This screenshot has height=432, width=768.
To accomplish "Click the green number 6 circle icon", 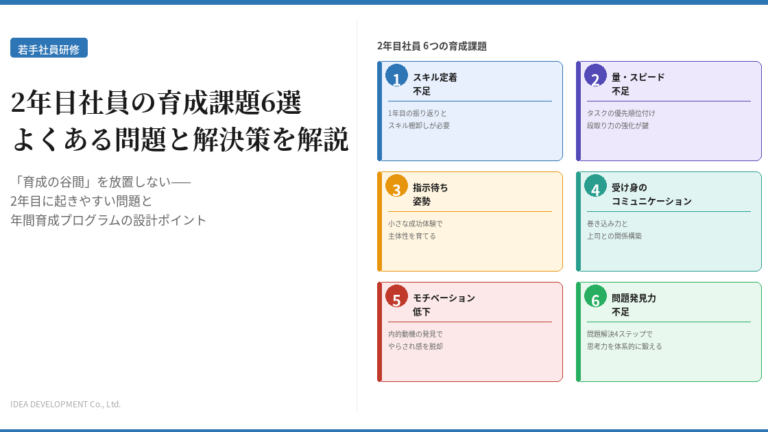I will [595, 297].
